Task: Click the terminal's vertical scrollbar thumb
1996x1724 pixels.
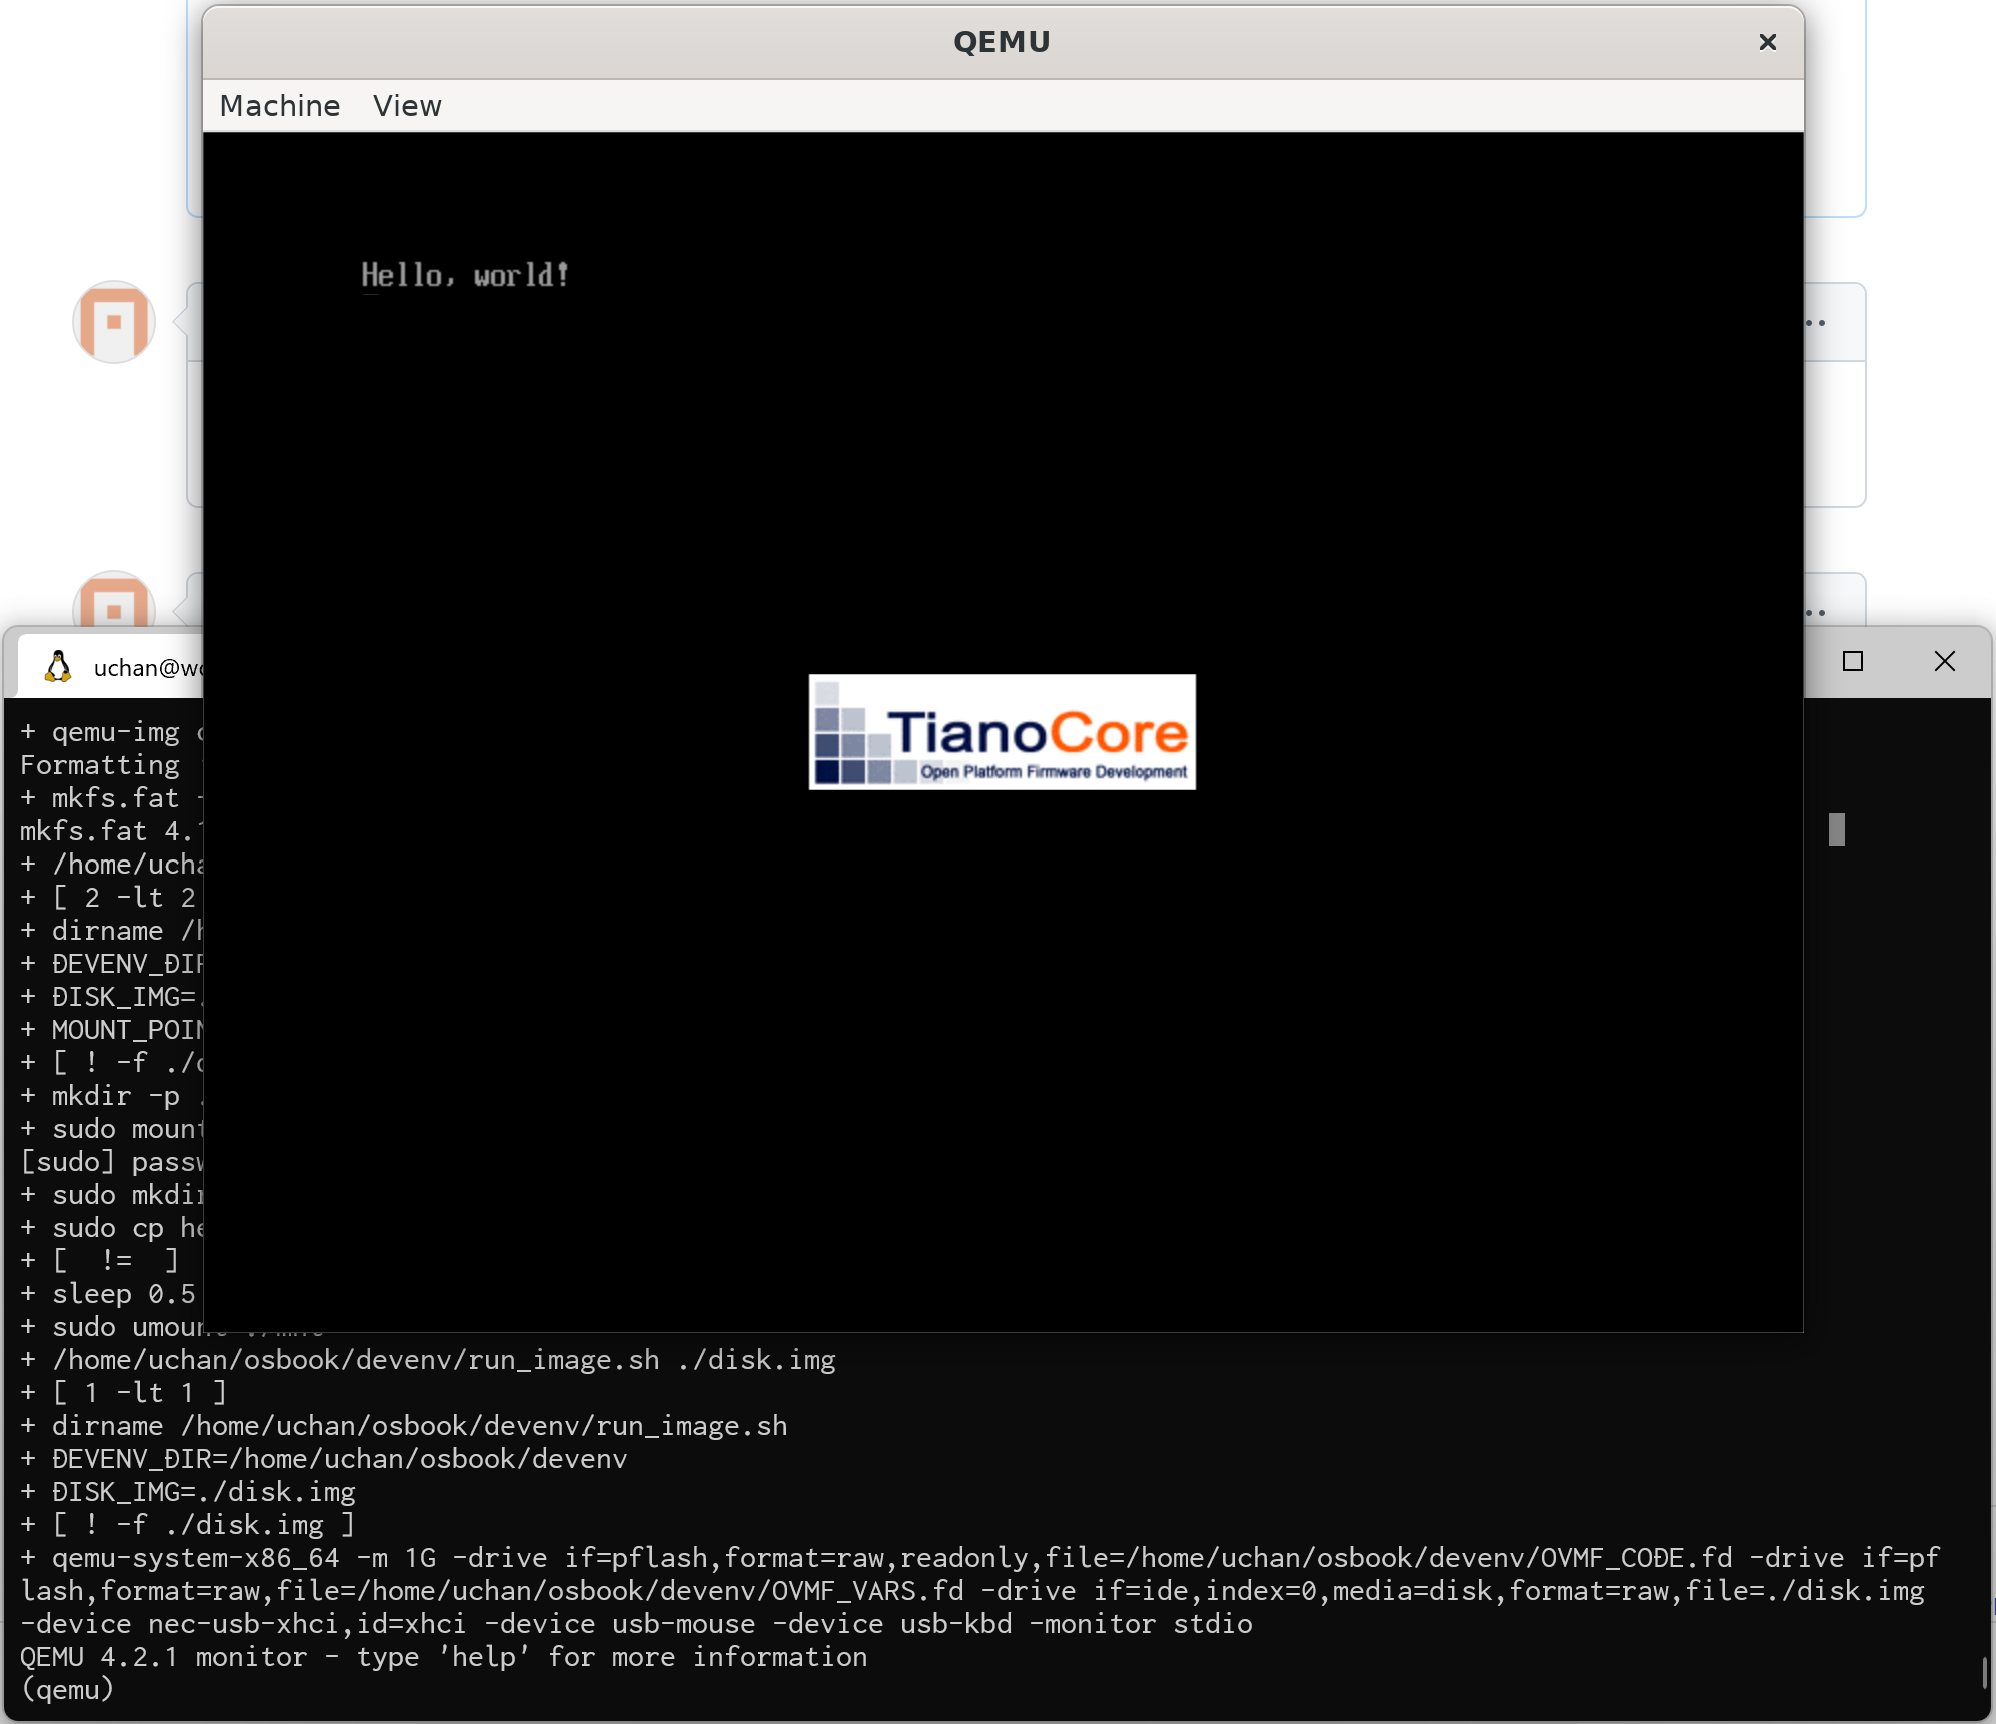Action: 1984,1672
